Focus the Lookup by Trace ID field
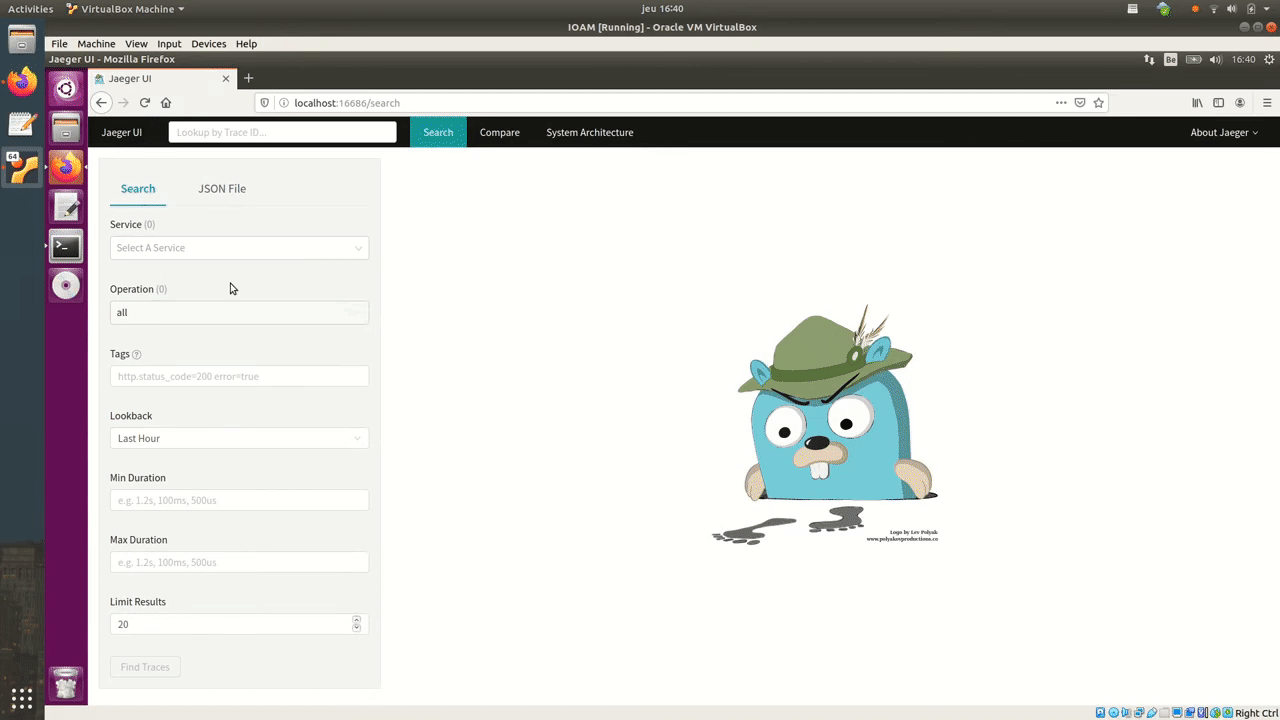The width and height of the screenshot is (1280, 720). point(282,132)
